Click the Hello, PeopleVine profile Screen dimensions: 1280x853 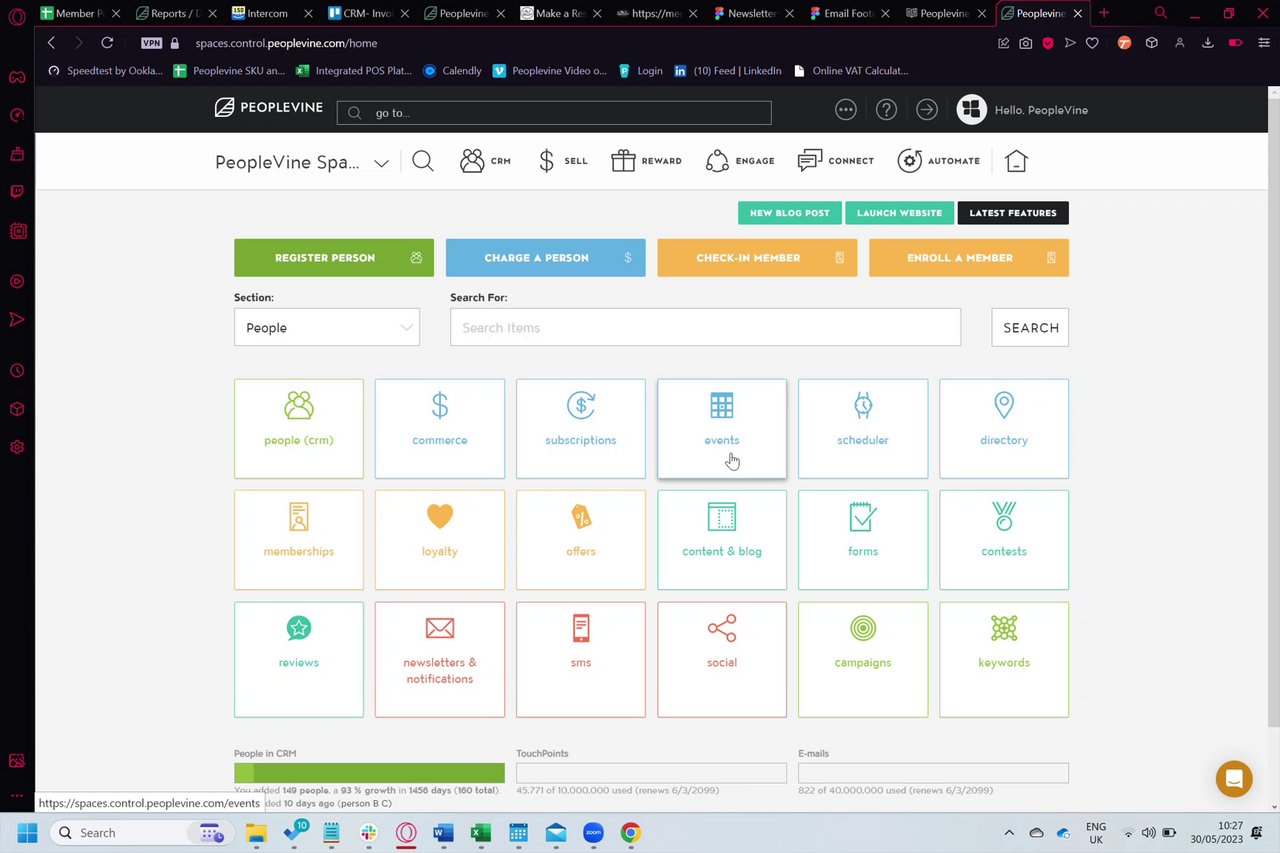pos(1022,110)
